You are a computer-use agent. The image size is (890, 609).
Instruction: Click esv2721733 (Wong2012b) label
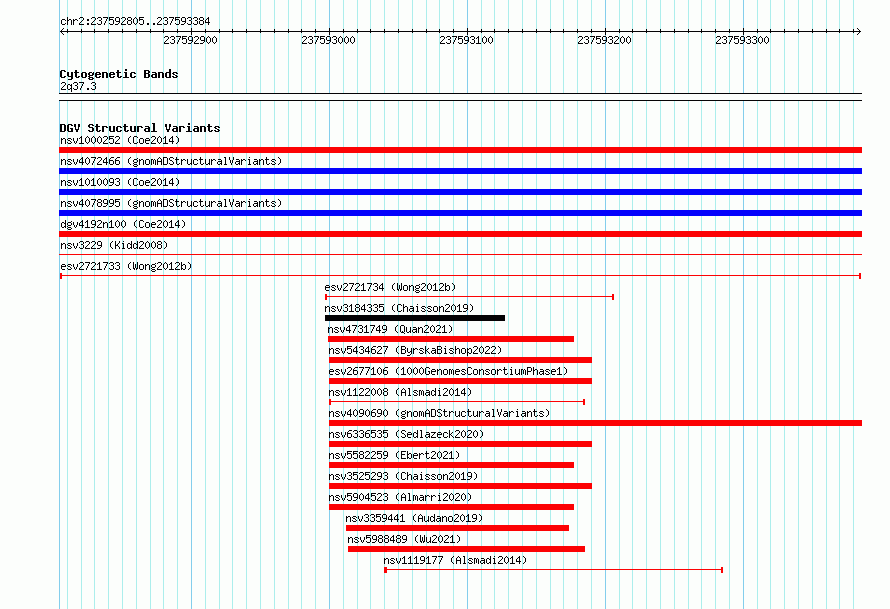(x=126, y=266)
